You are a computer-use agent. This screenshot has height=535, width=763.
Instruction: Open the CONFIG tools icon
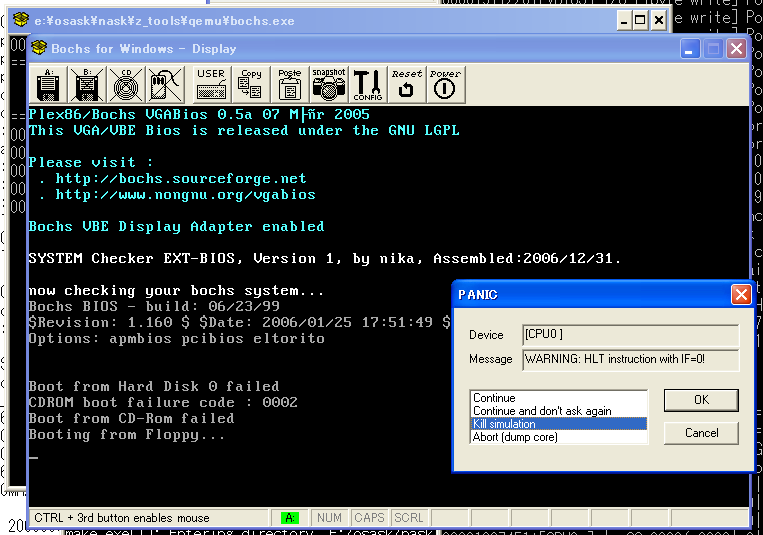pos(367,85)
